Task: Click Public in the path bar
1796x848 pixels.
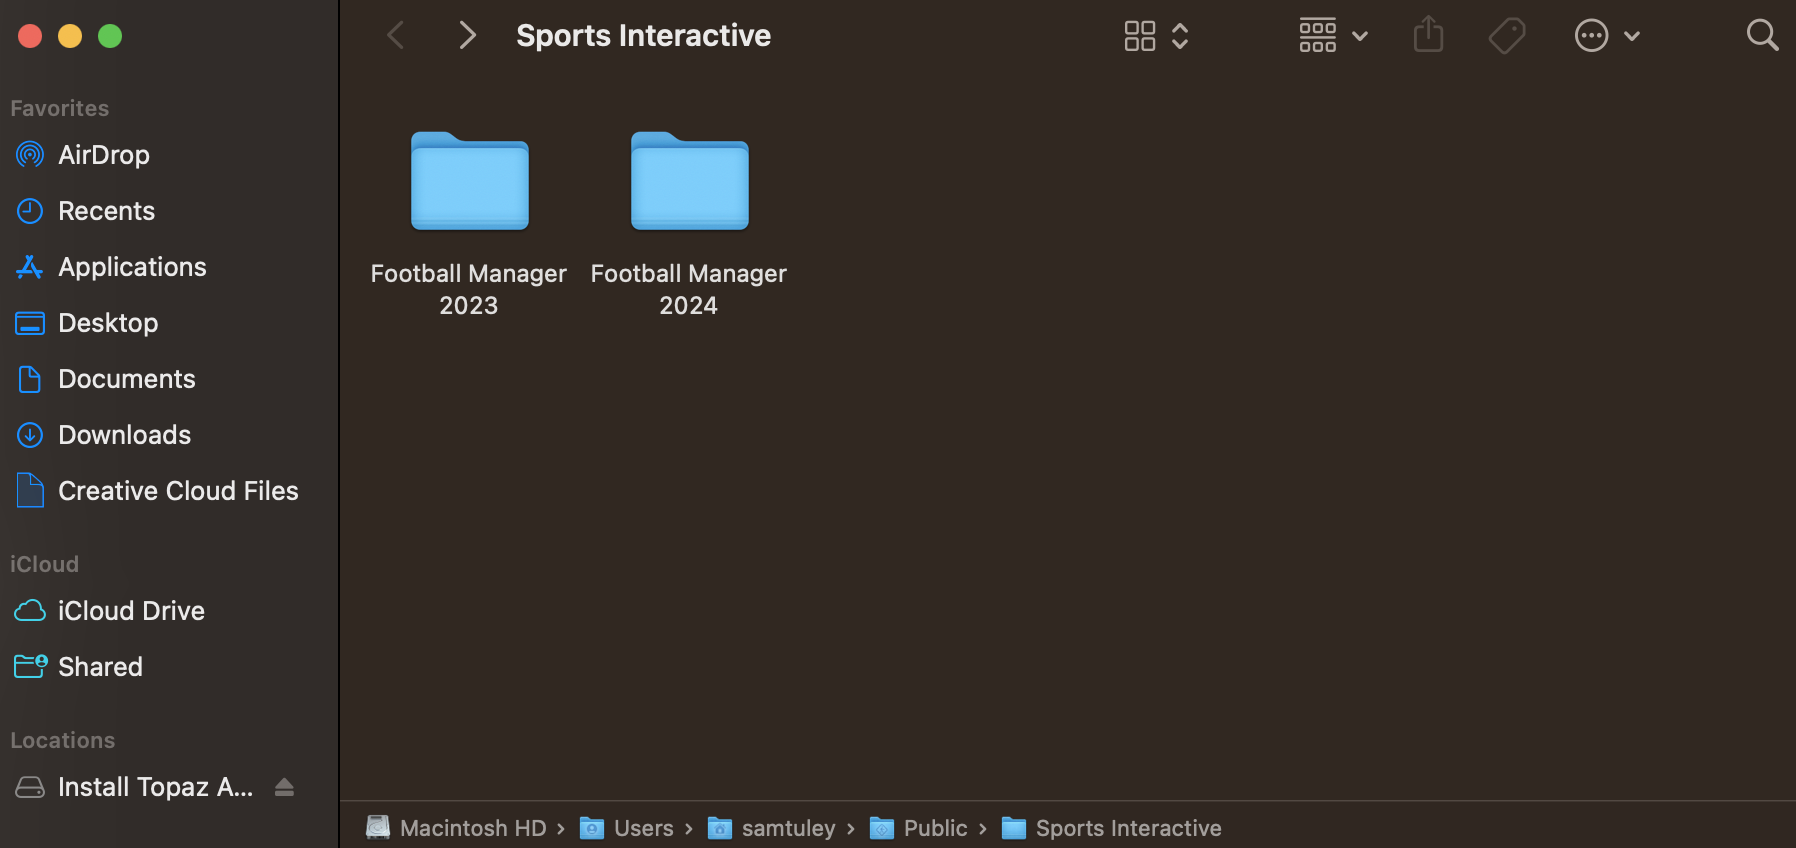Action: click(936, 828)
